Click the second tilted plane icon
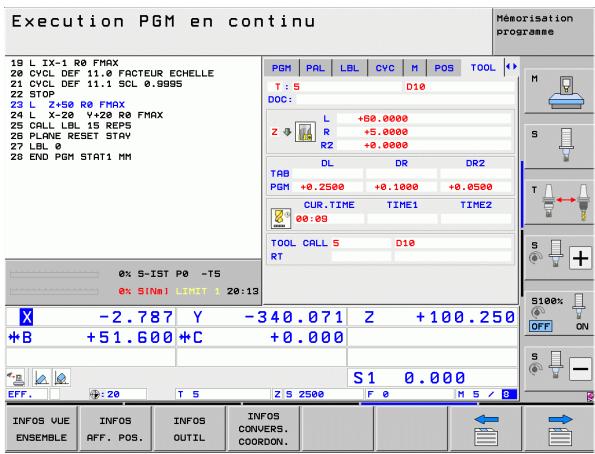This screenshot has width=595, height=454. click(x=61, y=378)
